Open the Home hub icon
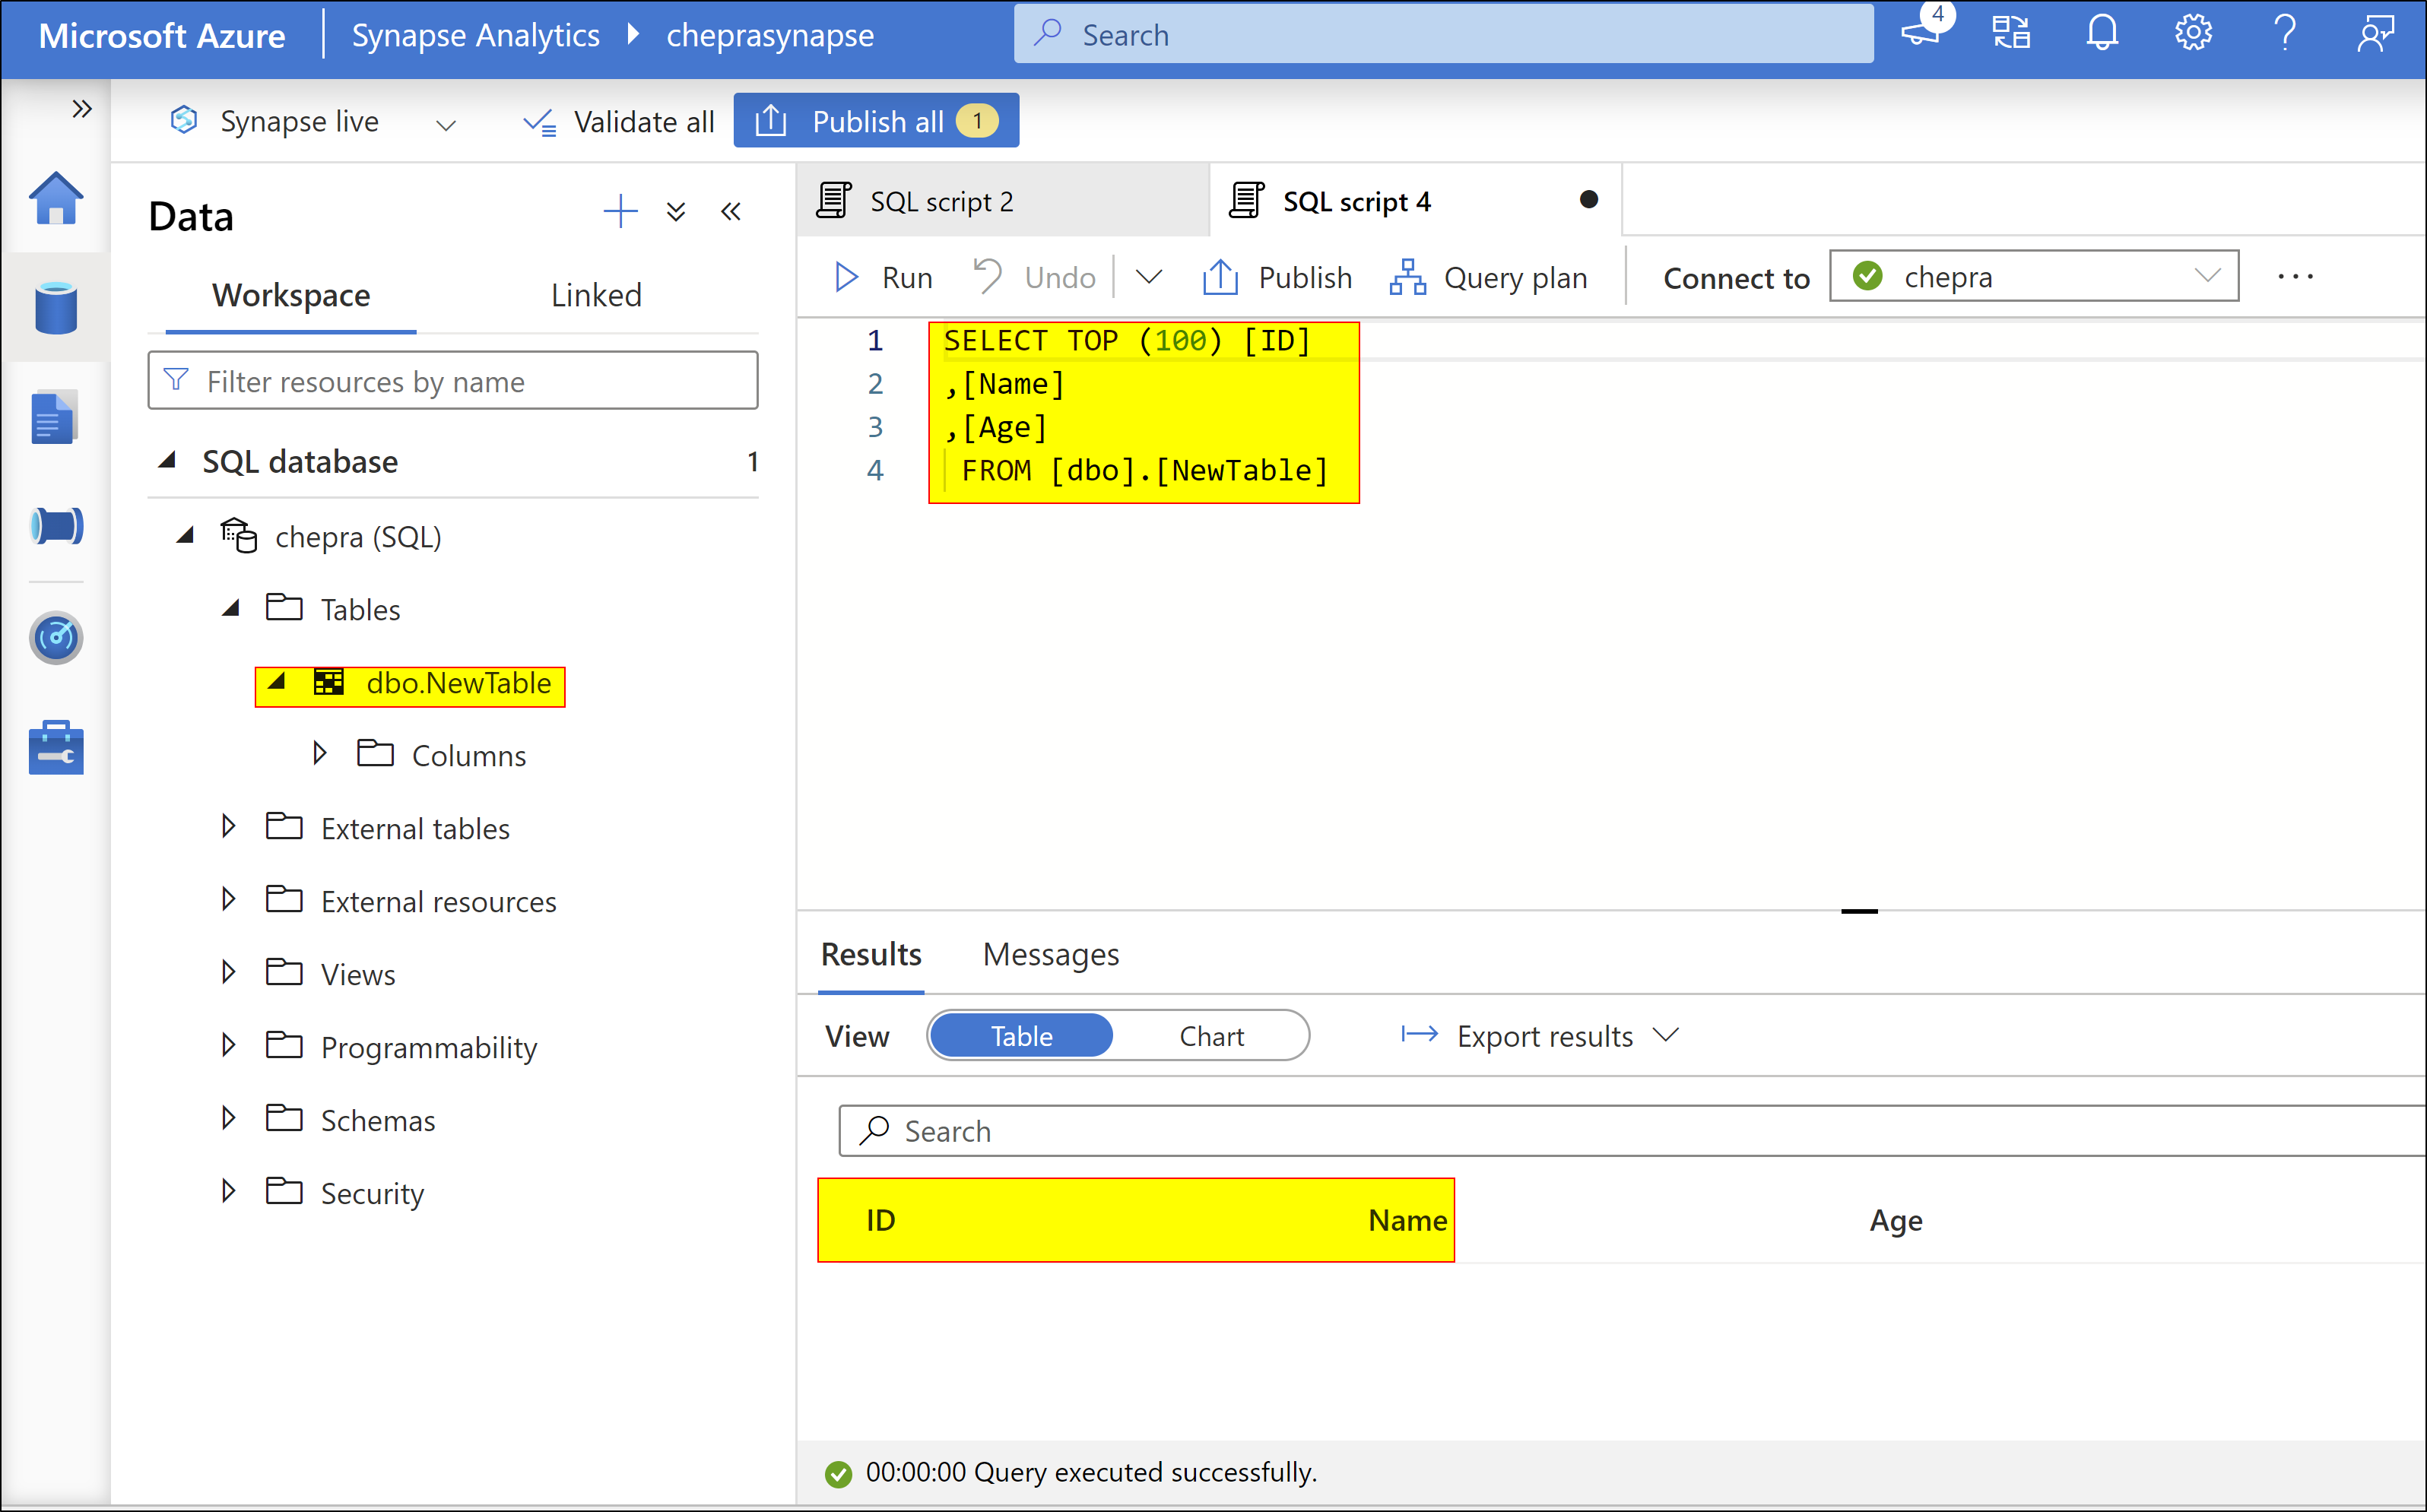Viewport: 2427px width, 1512px height. tap(56, 198)
